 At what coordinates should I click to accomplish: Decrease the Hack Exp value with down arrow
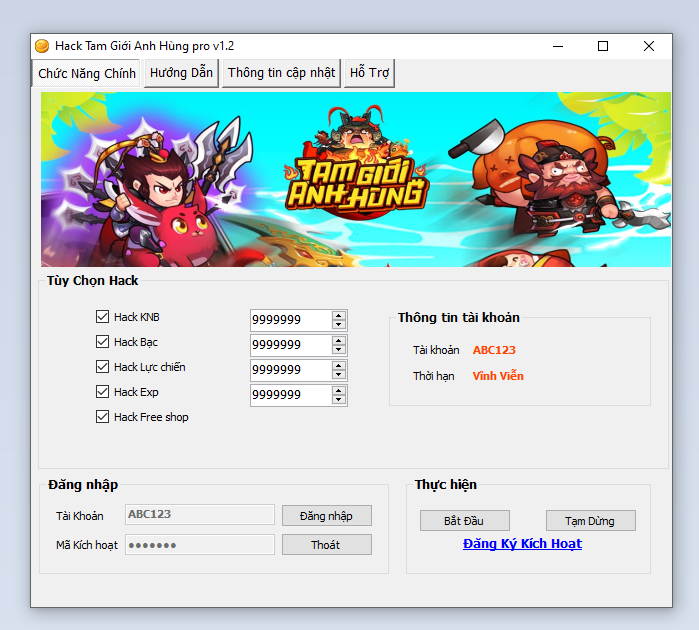point(339,400)
